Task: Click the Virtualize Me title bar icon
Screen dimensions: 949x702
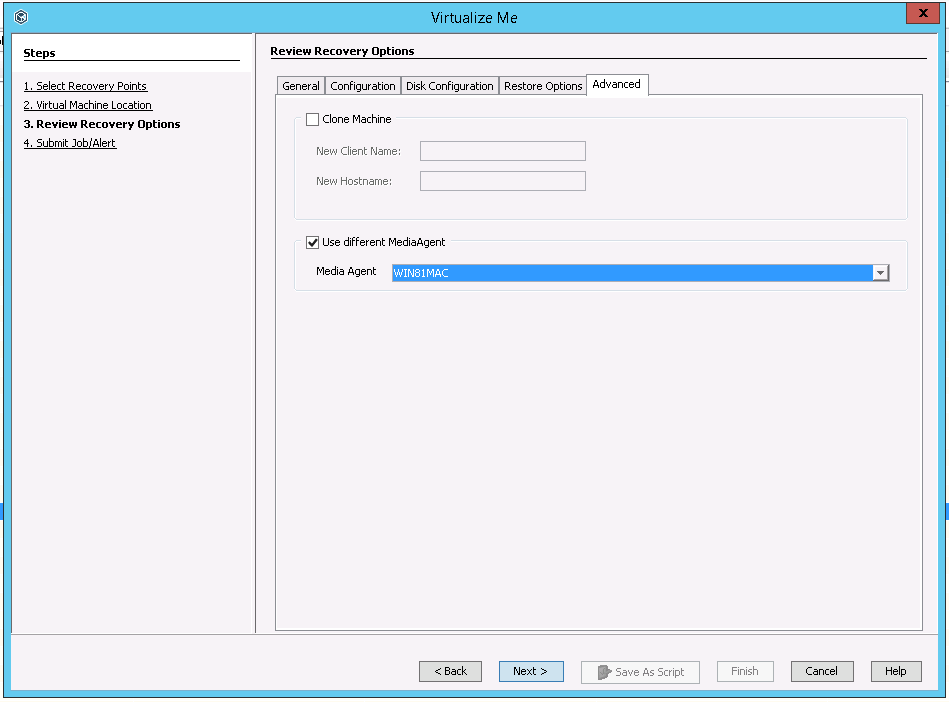Action: pos(21,17)
